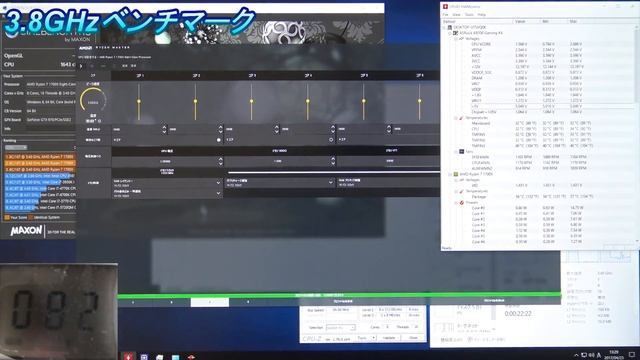
Task: Collapse the AMD Ryzen 7 node
Action: click(x=450, y=174)
